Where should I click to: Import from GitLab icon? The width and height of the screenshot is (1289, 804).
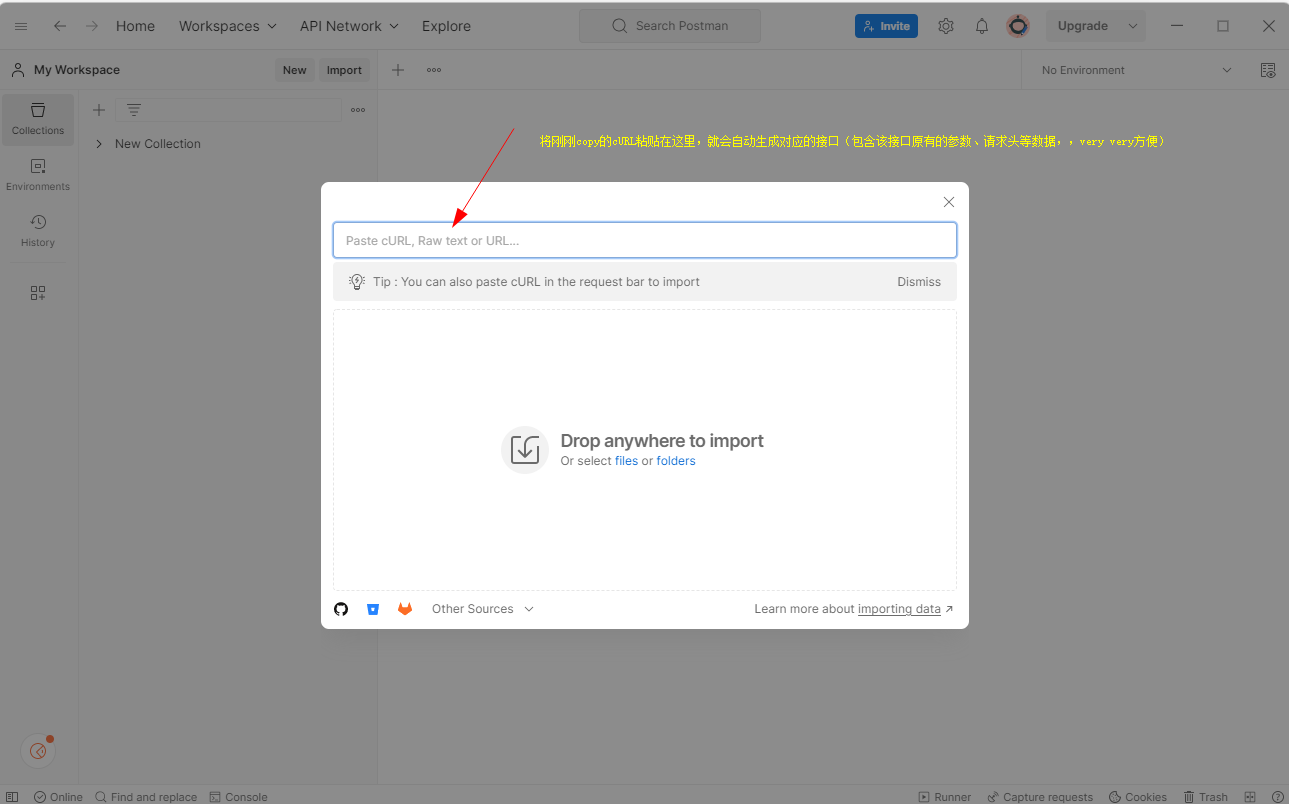[405, 609]
